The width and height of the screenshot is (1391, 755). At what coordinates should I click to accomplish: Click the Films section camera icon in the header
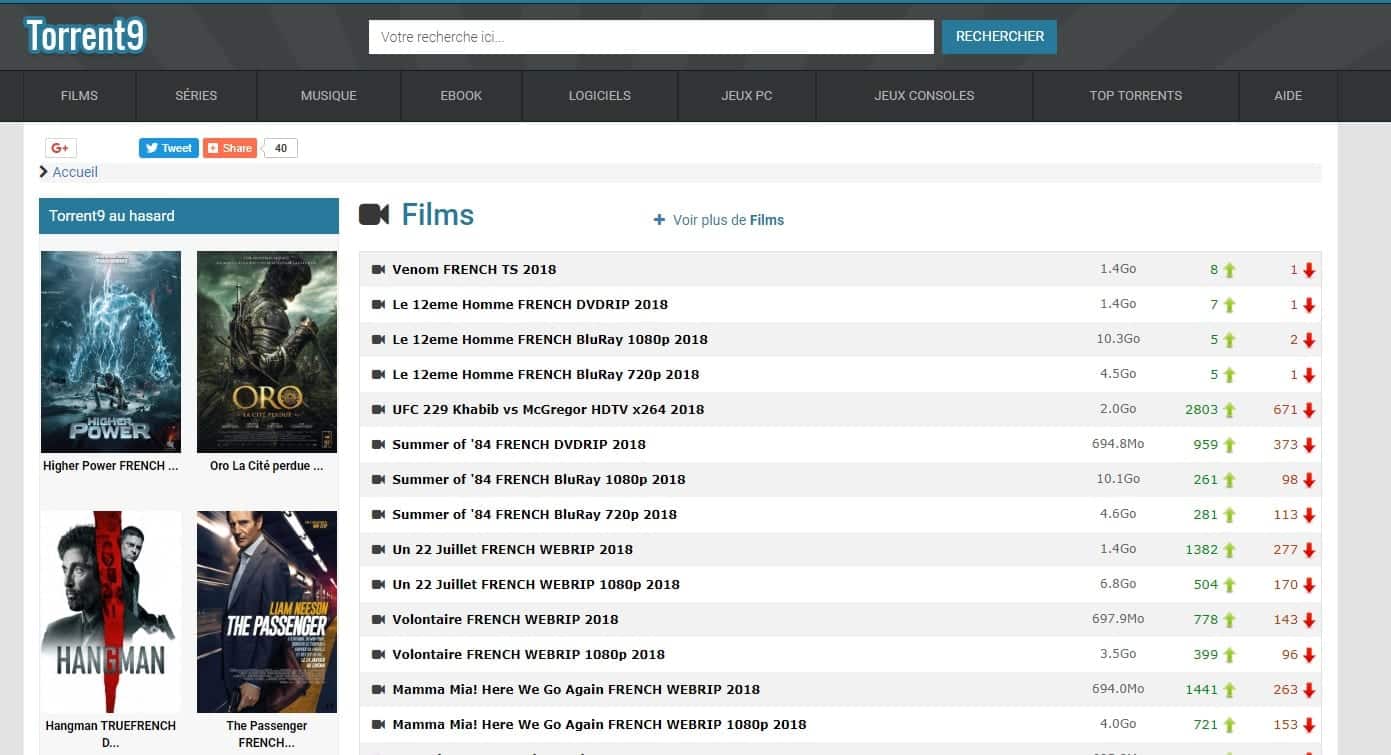375,213
